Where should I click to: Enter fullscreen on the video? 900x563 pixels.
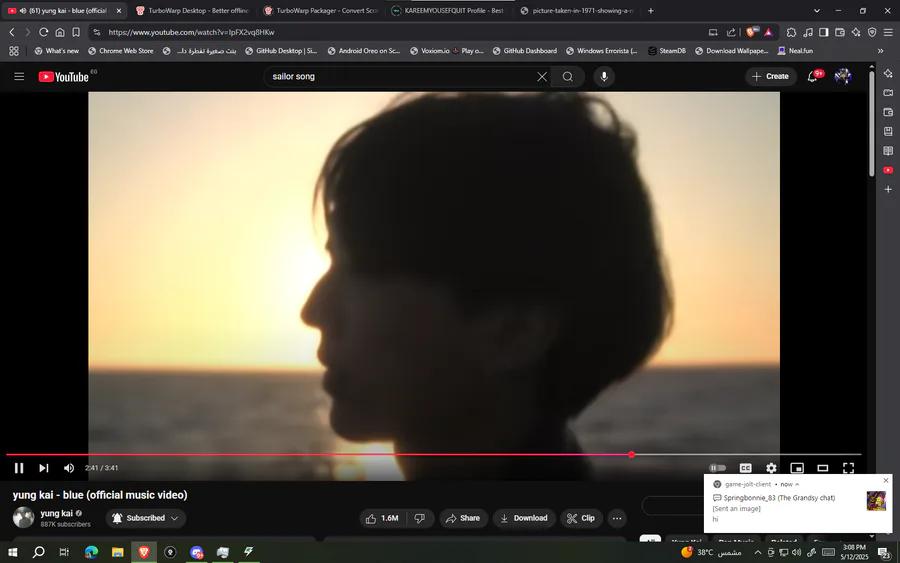click(x=848, y=468)
